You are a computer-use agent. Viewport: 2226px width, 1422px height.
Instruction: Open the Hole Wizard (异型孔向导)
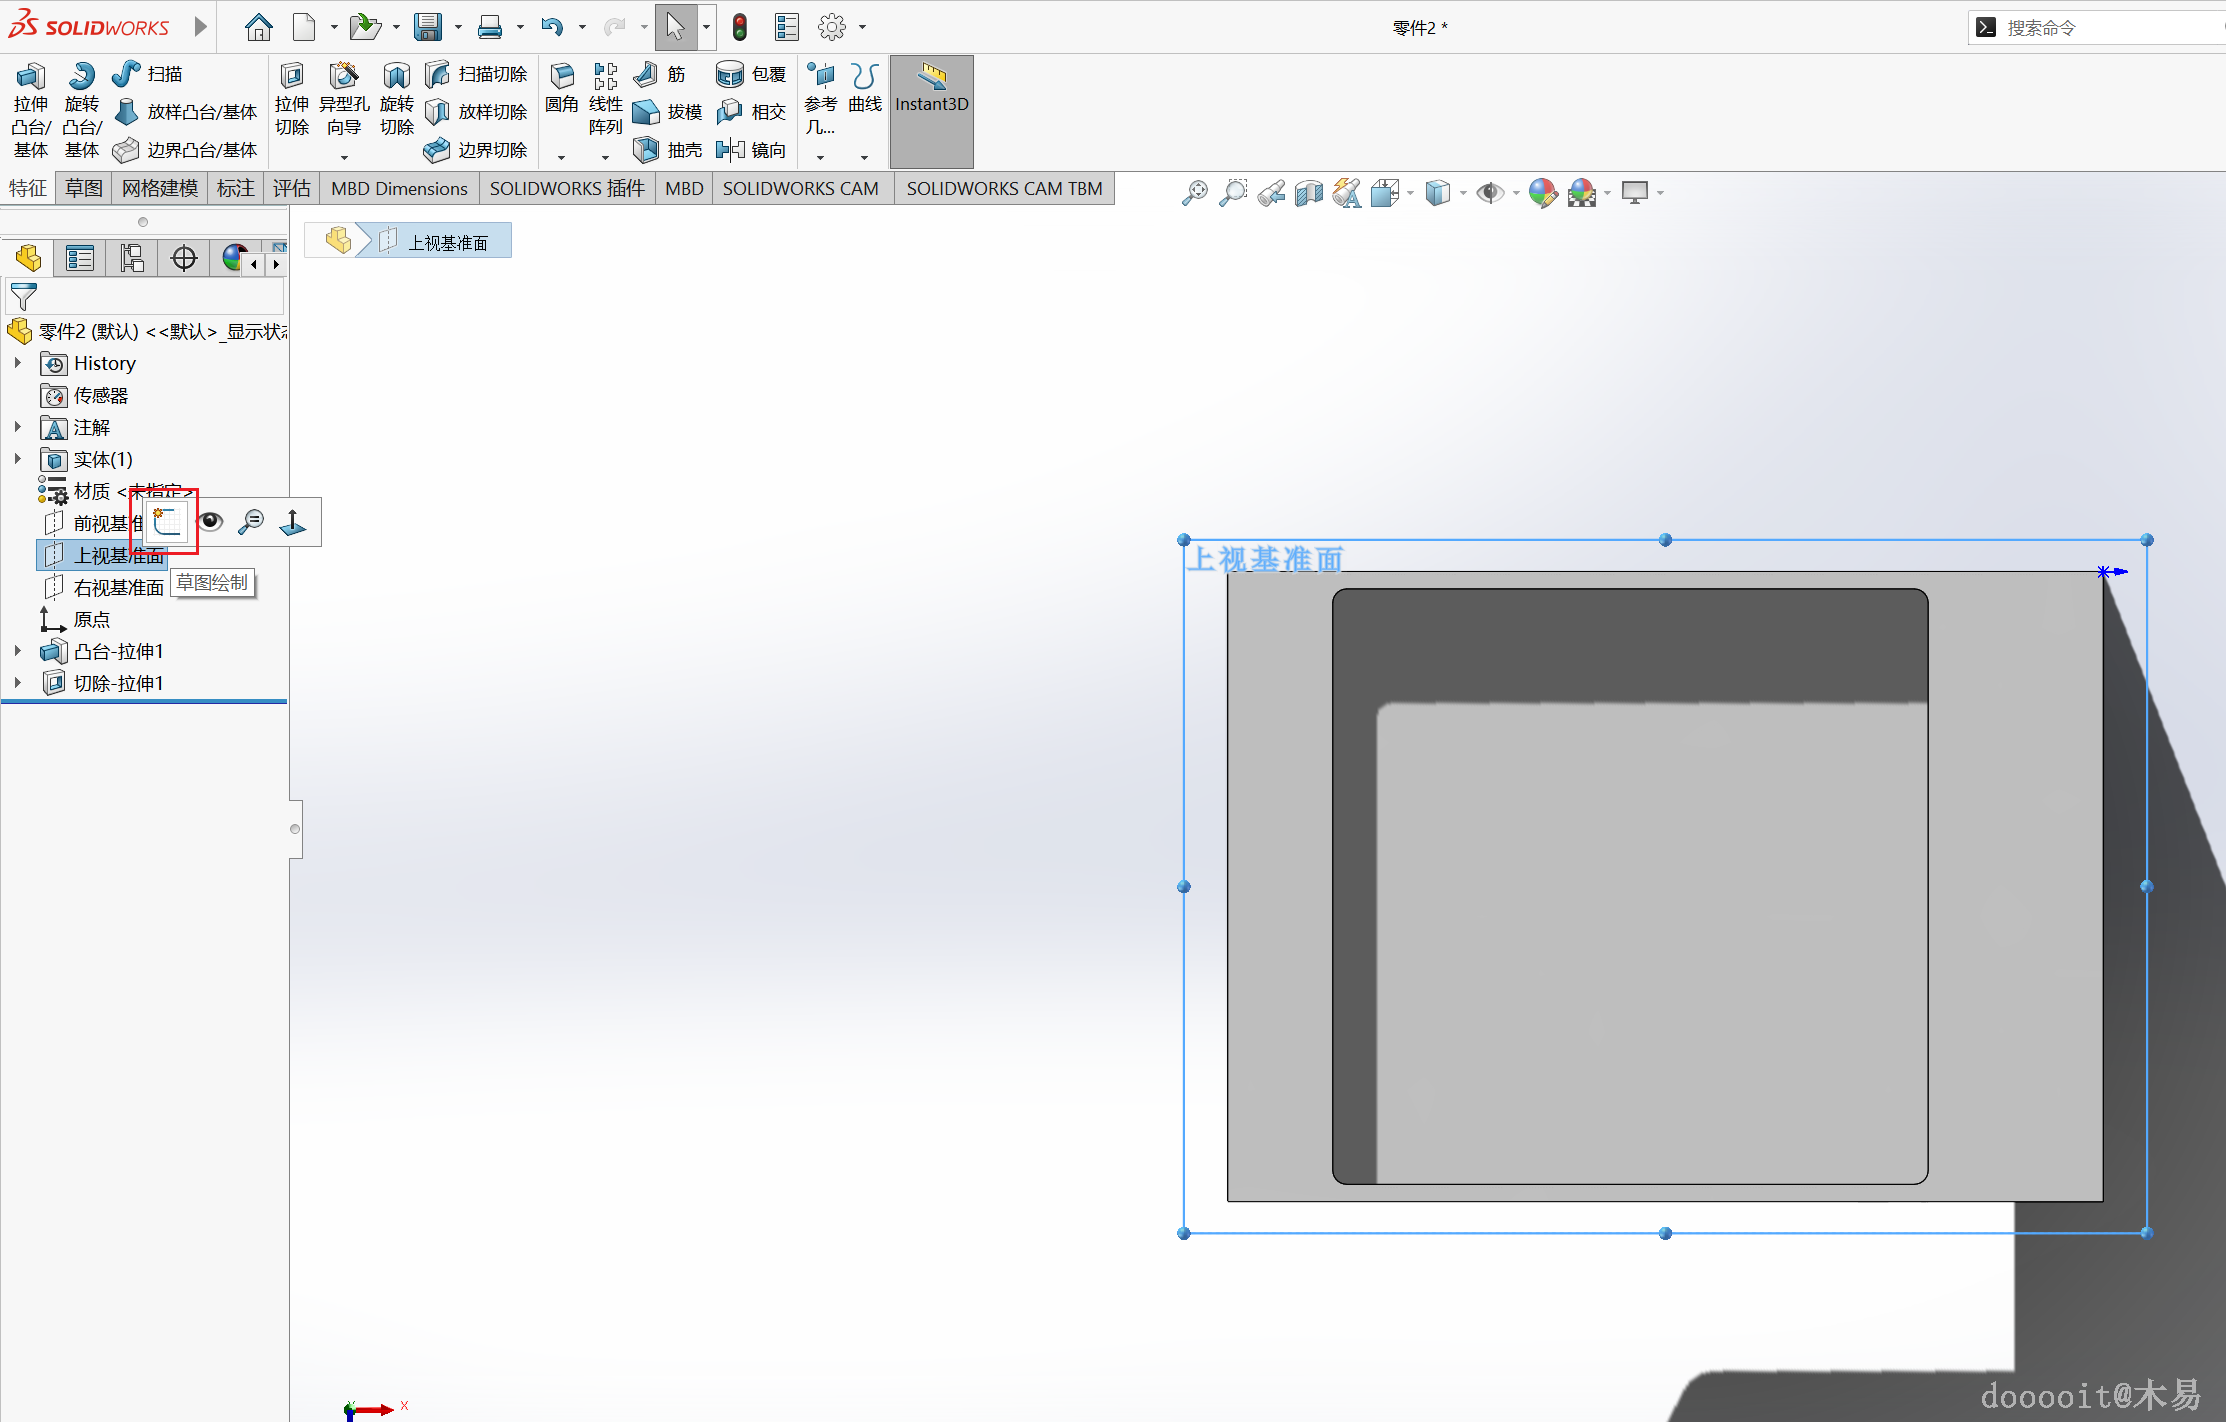344,100
